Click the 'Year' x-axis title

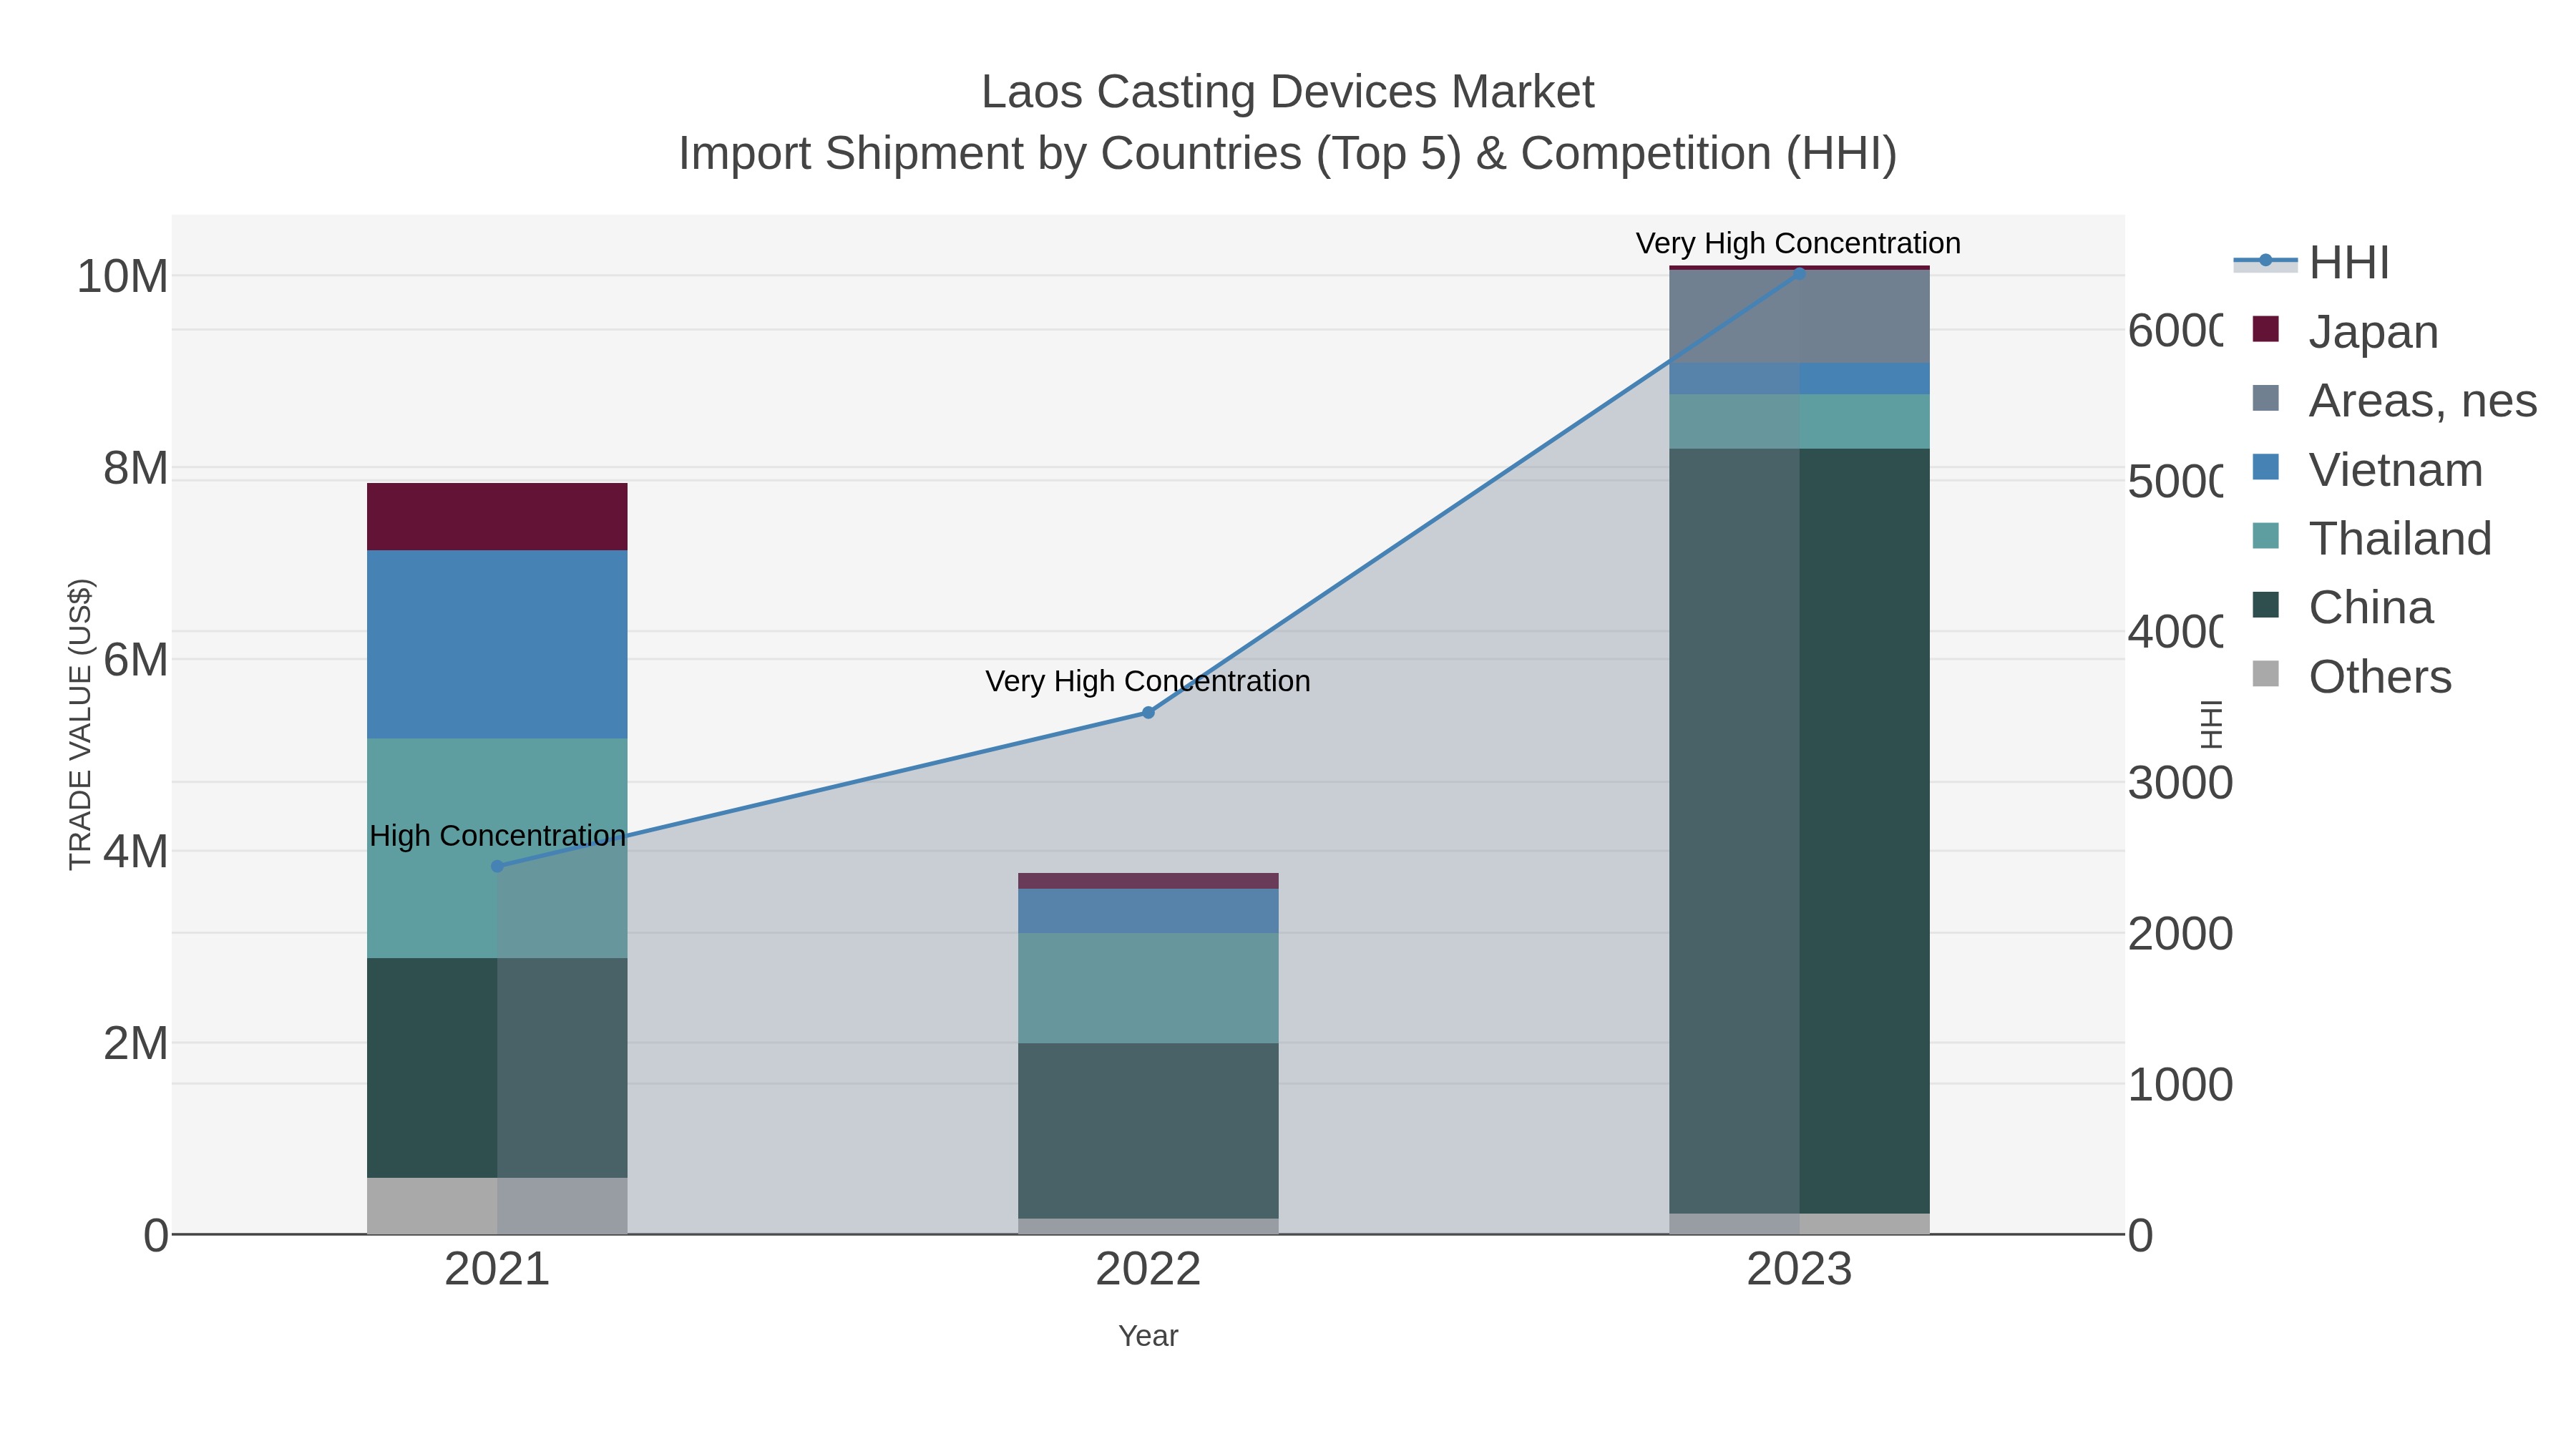[x=1148, y=1336]
